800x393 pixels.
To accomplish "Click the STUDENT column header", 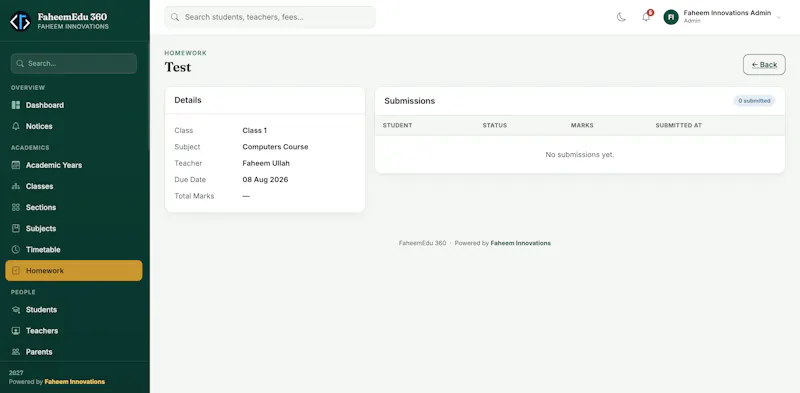I will 397,125.
